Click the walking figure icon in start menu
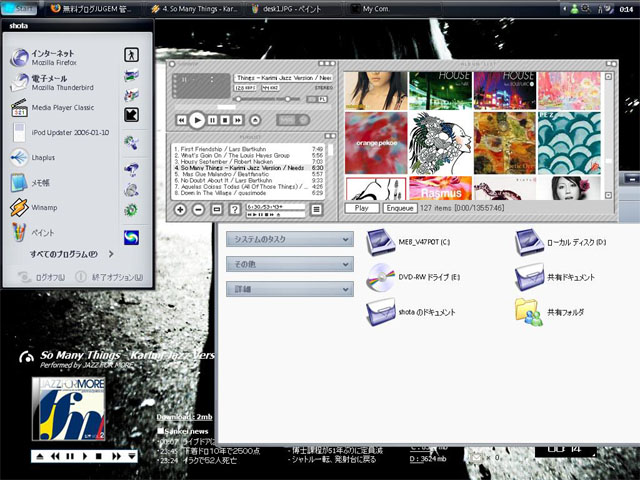This screenshot has height=480, width=640. pyautogui.click(x=131, y=55)
